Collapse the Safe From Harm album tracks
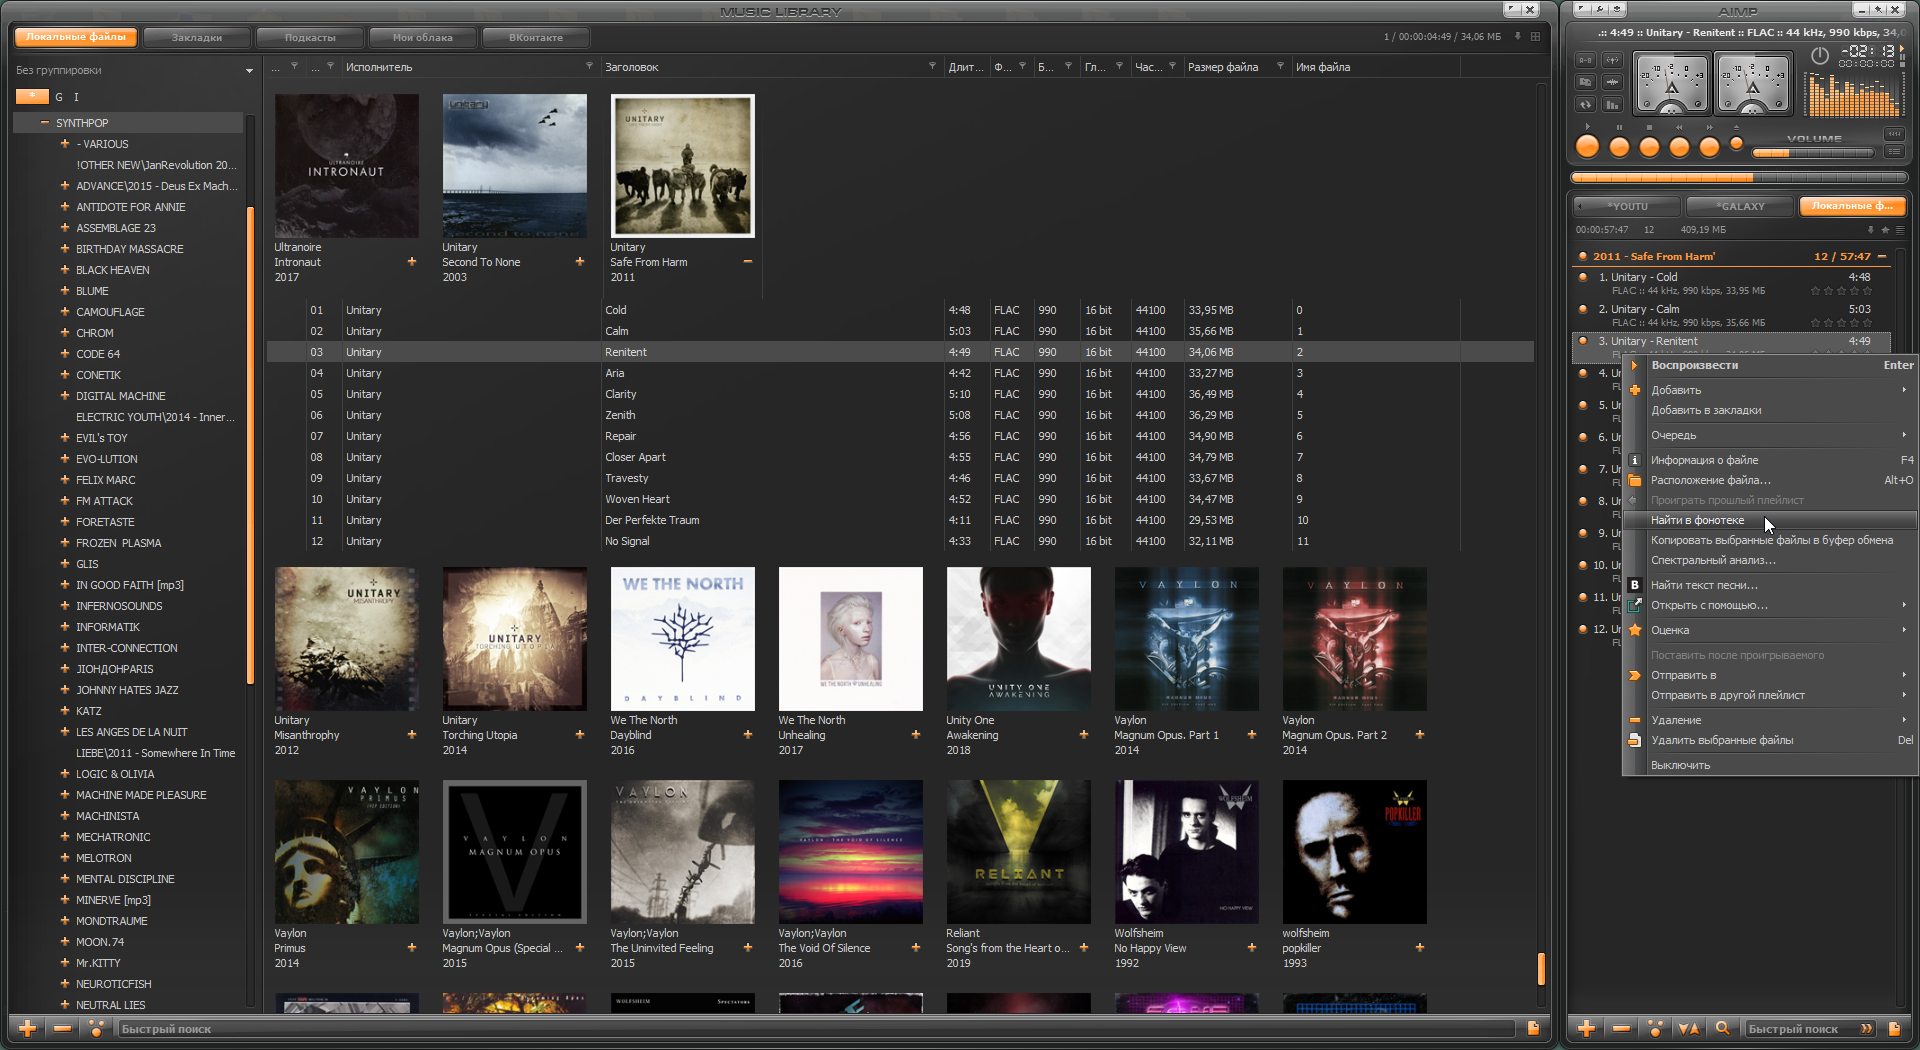The image size is (1920, 1050). (x=747, y=262)
